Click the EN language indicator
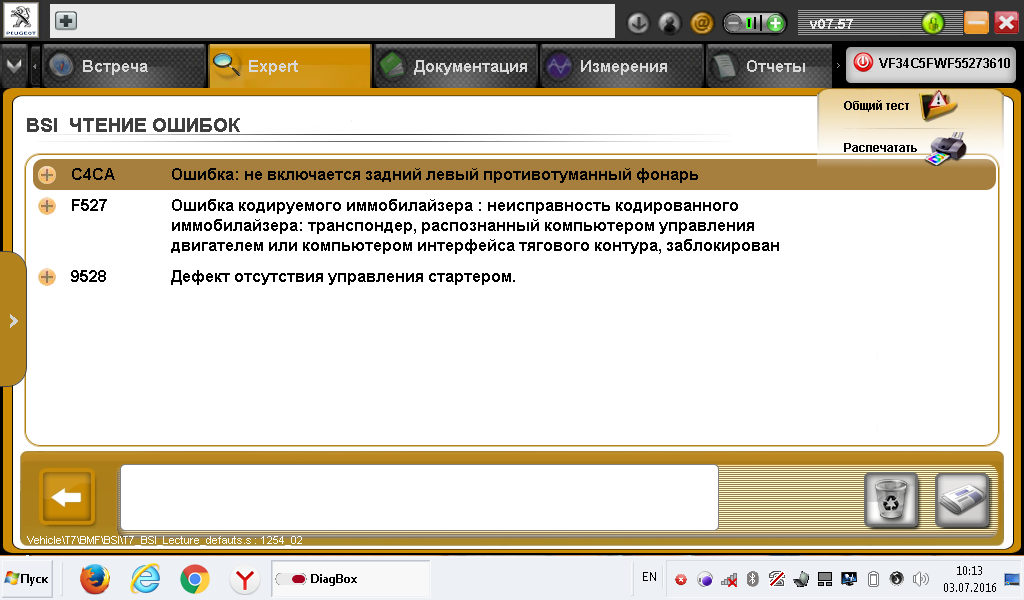Viewport: 1024px width, 600px height. [649, 577]
